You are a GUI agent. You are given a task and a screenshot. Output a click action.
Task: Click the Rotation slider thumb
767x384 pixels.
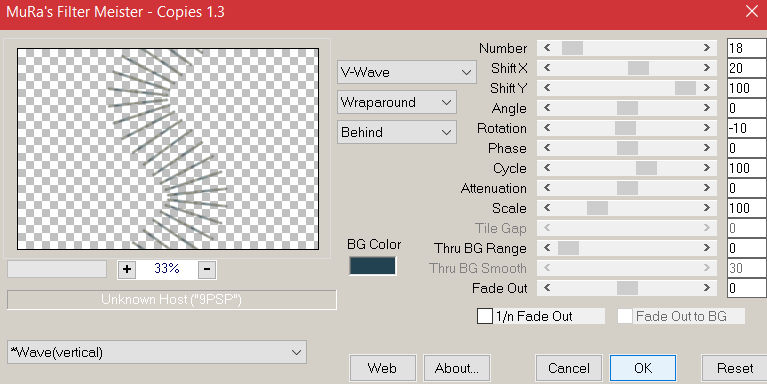tap(626, 128)
